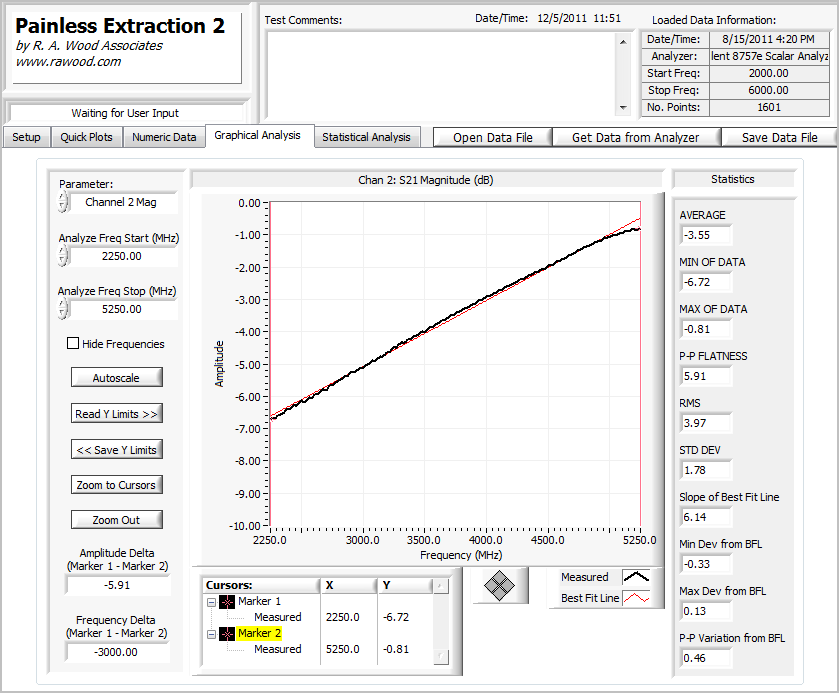Click the MAX OF DATA value field
The image size is (839, 693).
706,329
